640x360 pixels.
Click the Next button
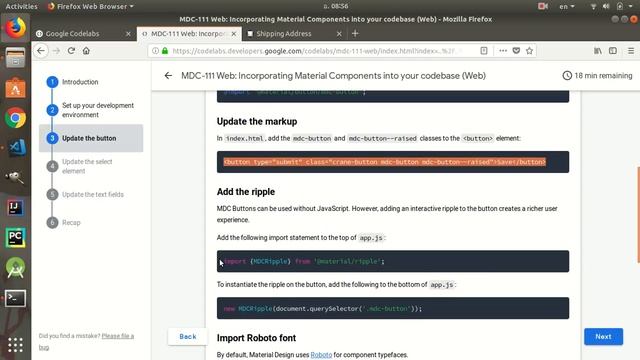(603, 336)
